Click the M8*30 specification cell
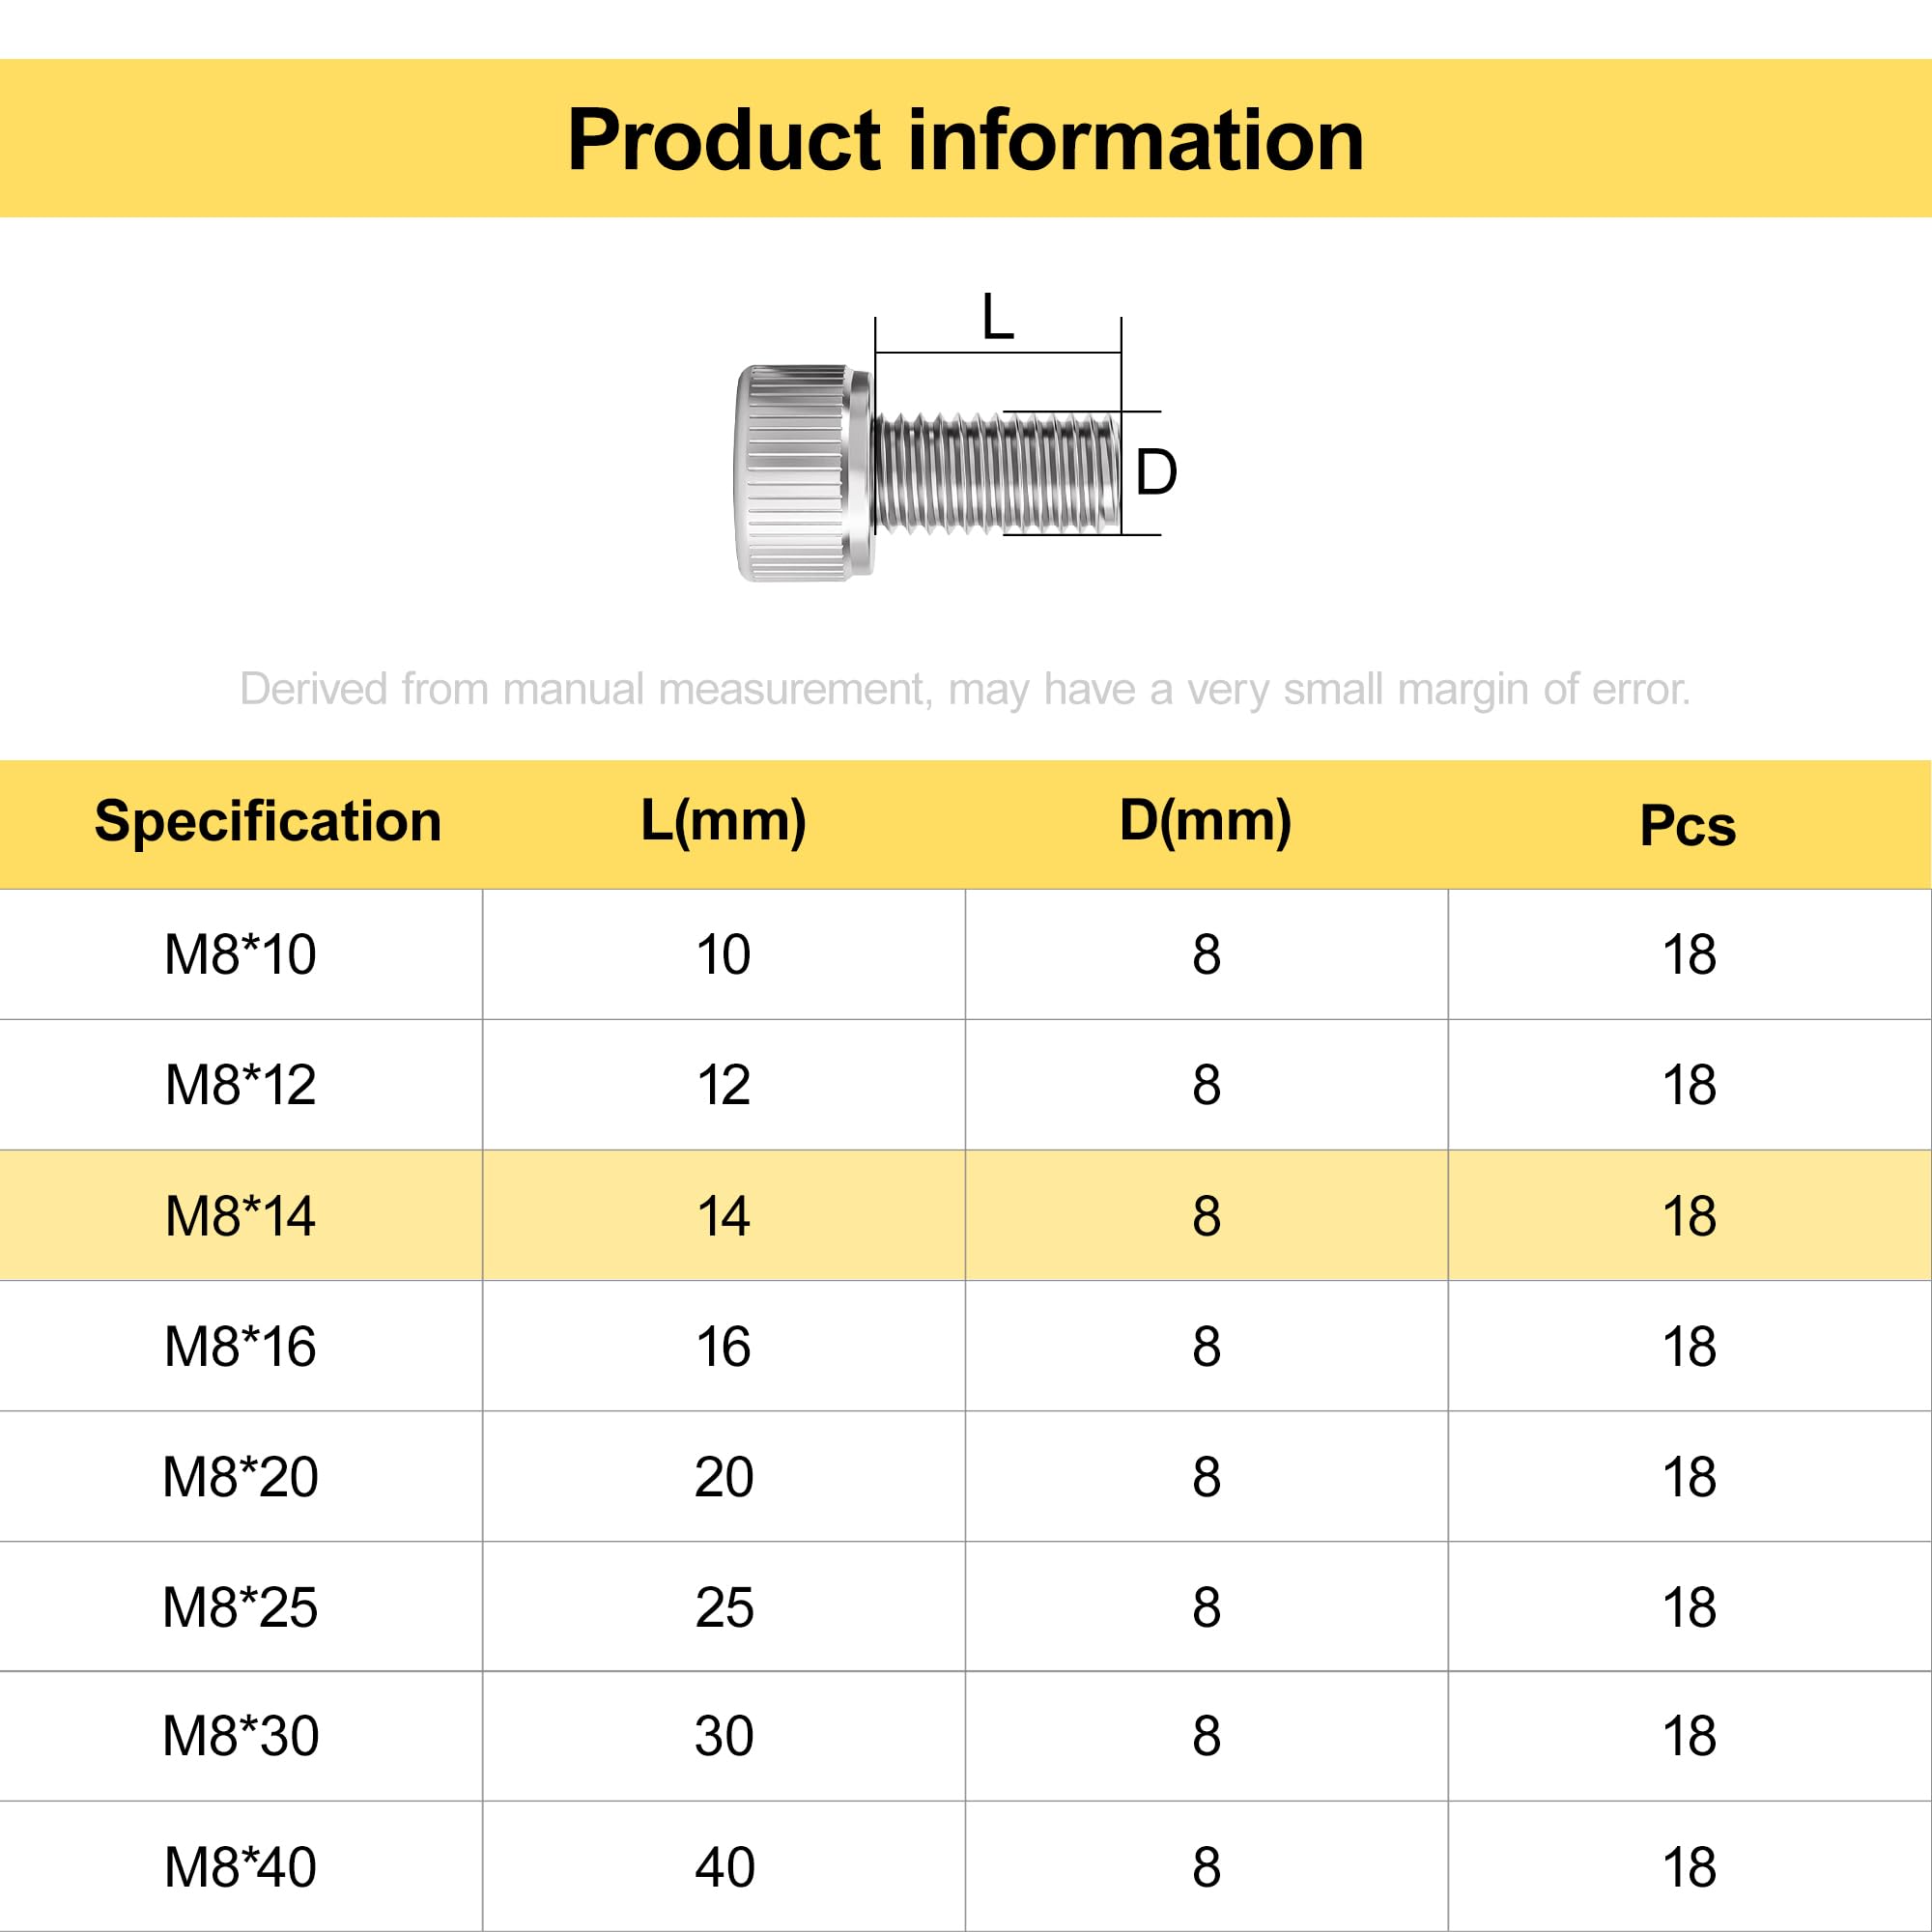1932x1932 pixels. coord(241,1736)
